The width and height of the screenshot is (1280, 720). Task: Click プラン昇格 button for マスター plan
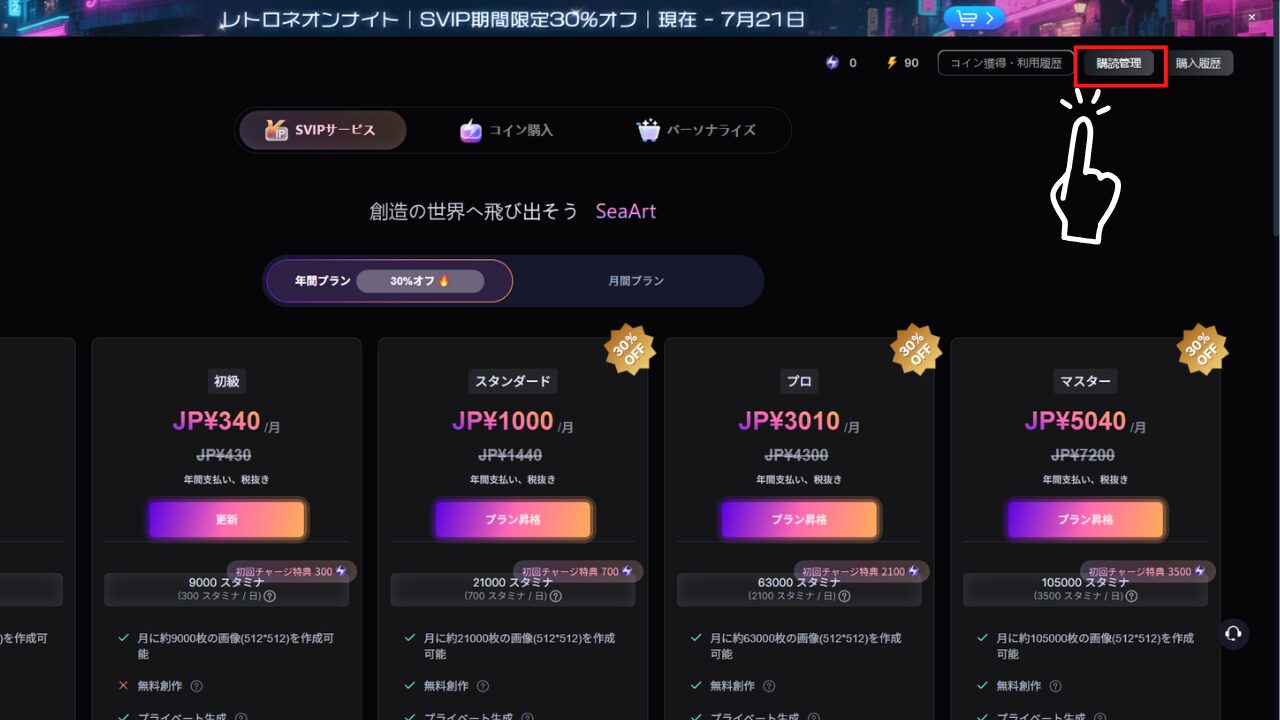pos(1085,520)
